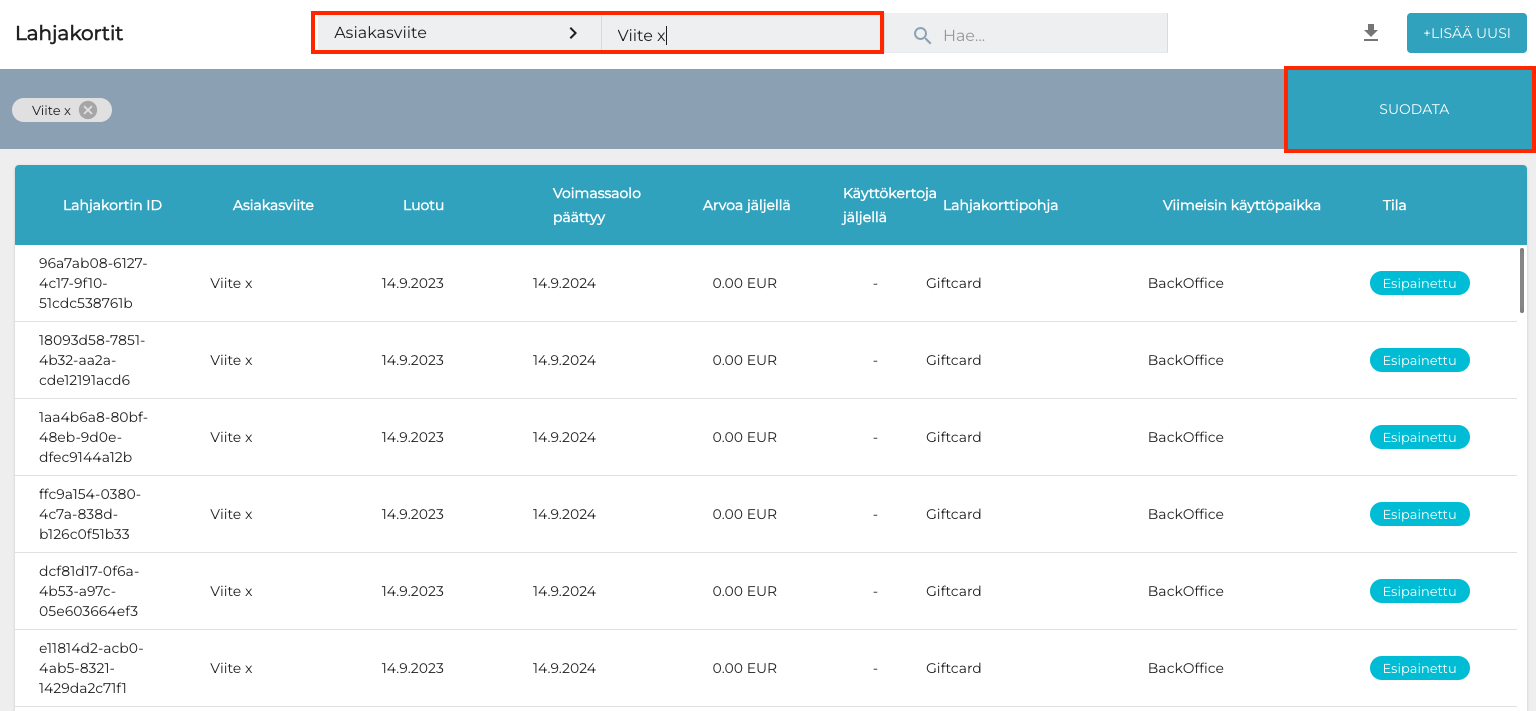Click the +LISÄÄ UUSI button
The image size is (1536, 711).
[x=1466, y=33]
